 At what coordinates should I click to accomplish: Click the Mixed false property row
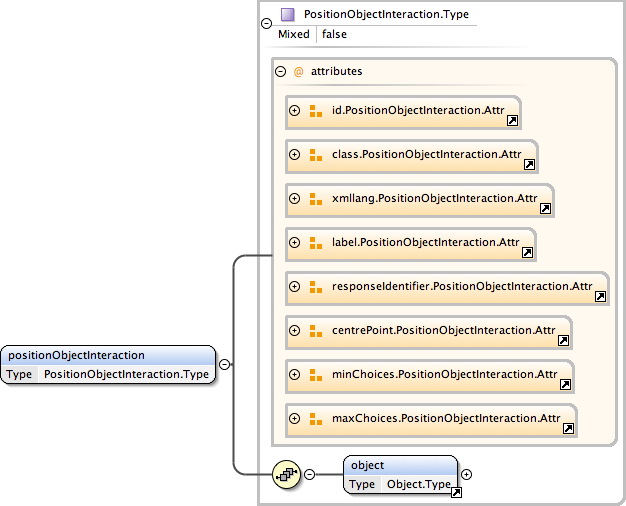coord(313,34)
